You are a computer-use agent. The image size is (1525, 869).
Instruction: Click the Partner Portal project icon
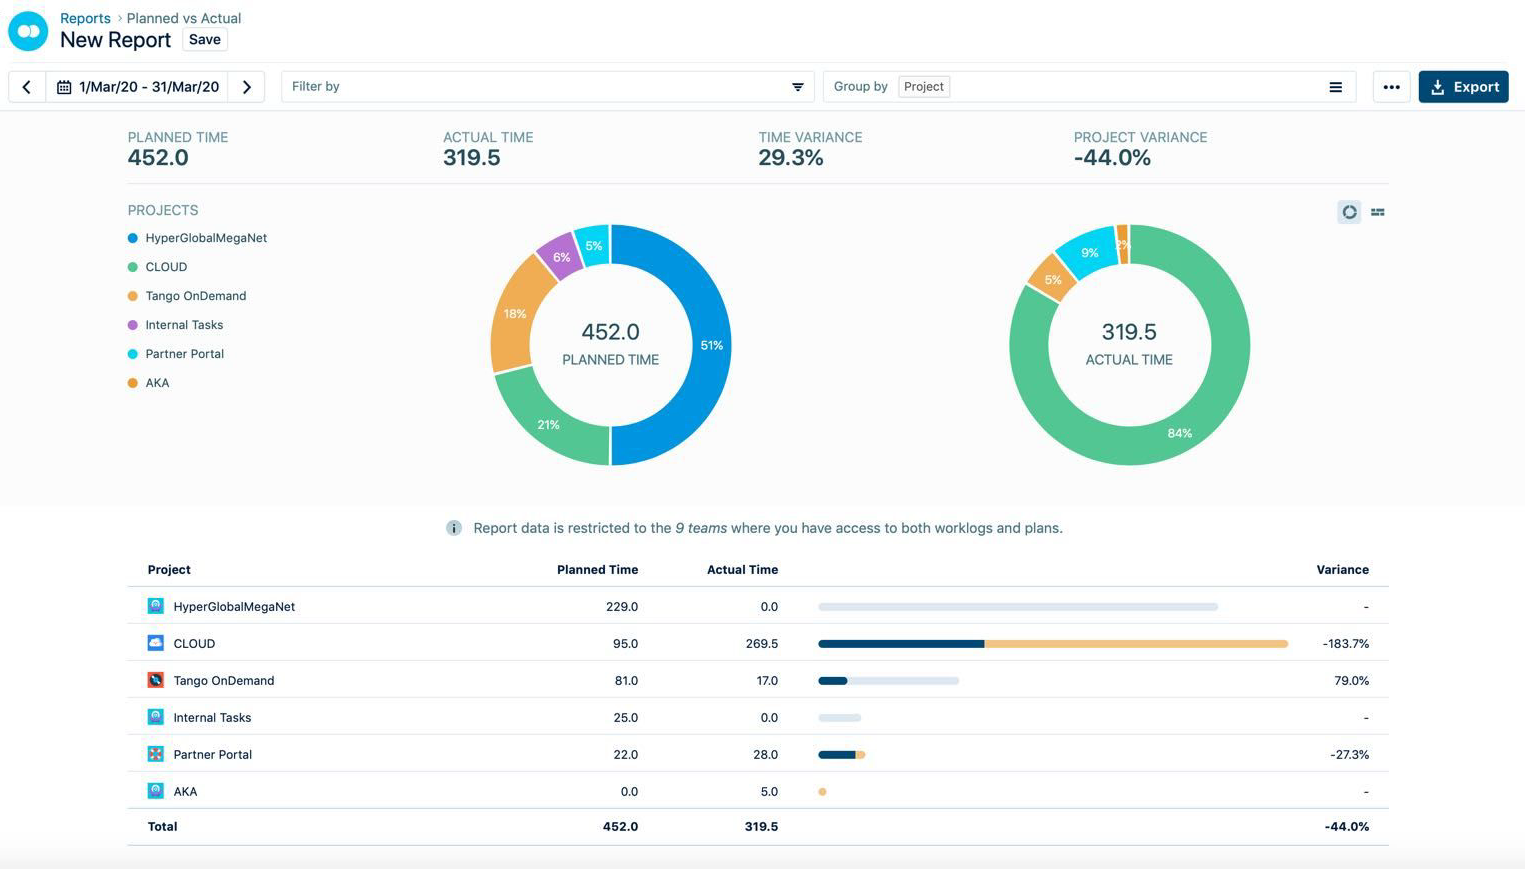pyautogui.click(x=156, y=754)
